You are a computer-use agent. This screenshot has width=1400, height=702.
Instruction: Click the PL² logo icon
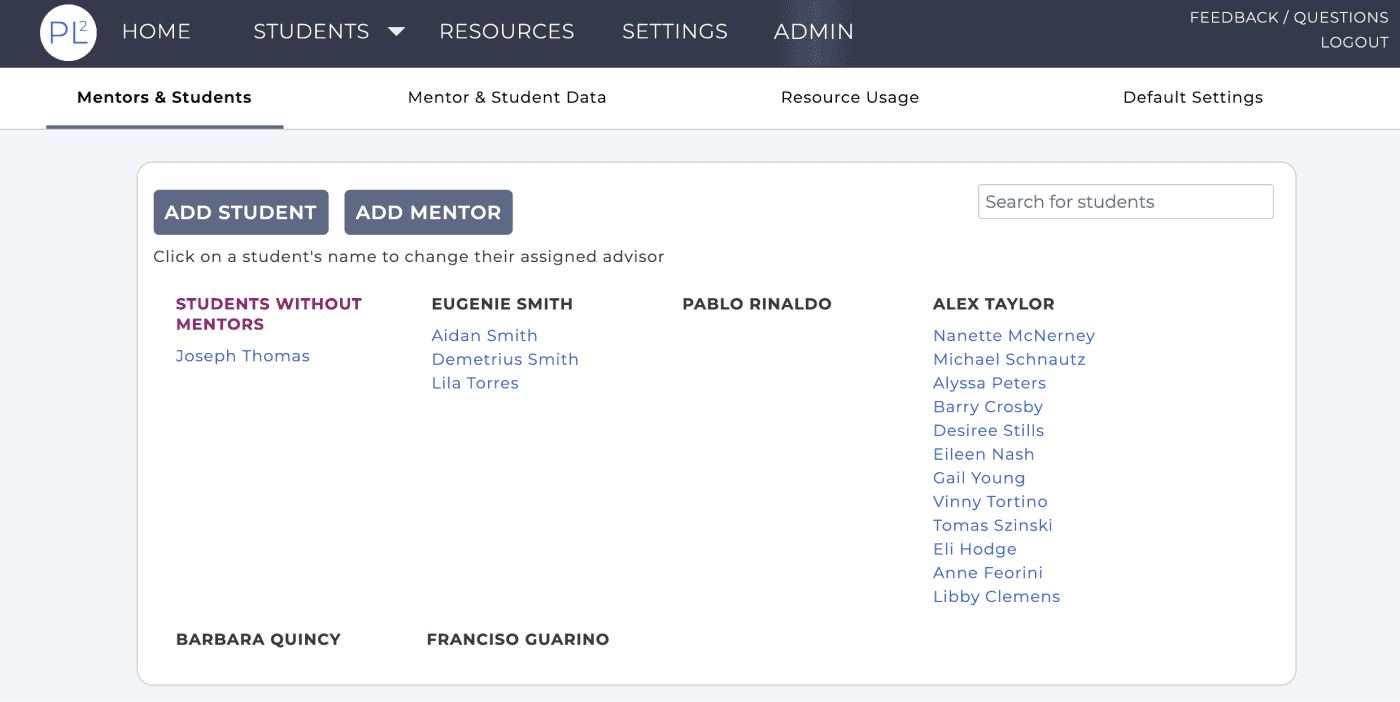click(68, 33)
